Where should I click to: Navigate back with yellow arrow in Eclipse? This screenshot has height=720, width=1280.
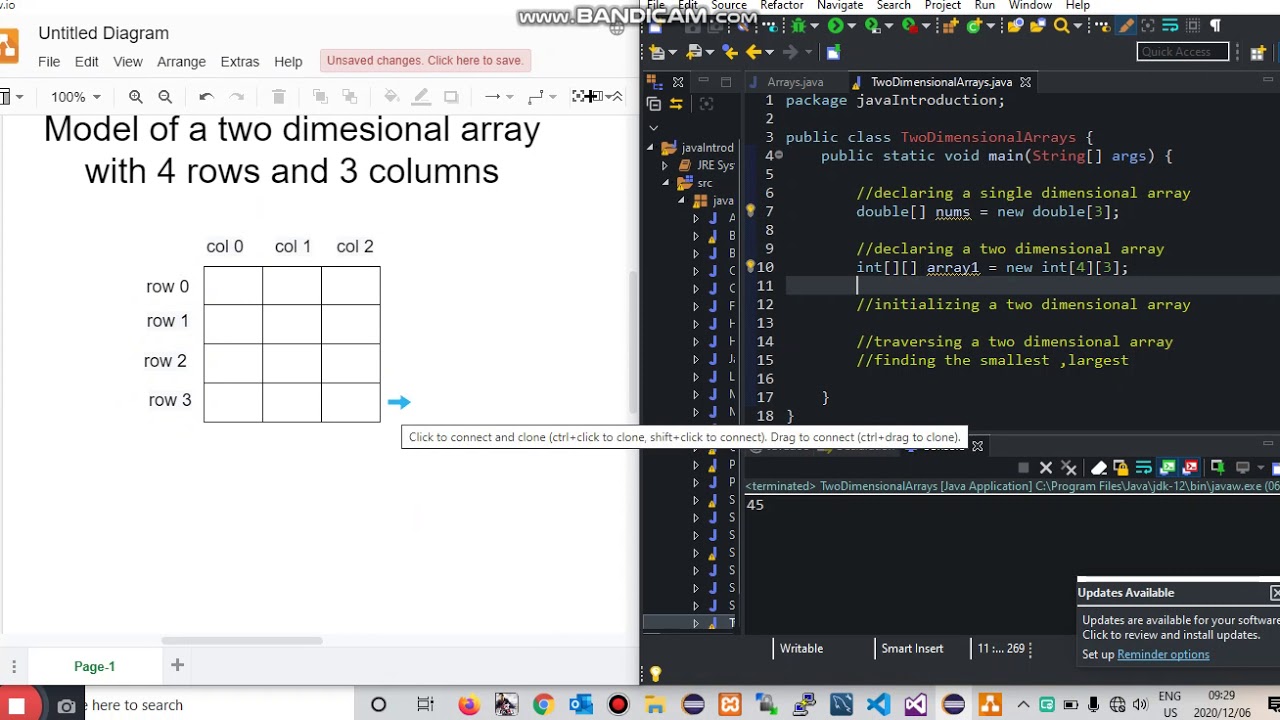click(753, 52)
